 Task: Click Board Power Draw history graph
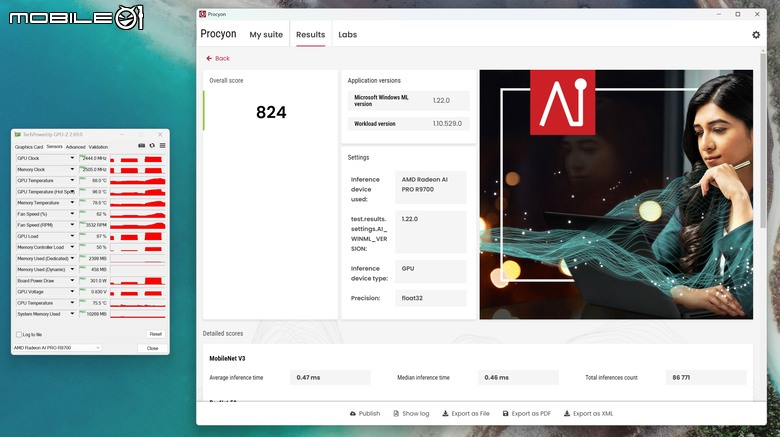coord(138,281)
